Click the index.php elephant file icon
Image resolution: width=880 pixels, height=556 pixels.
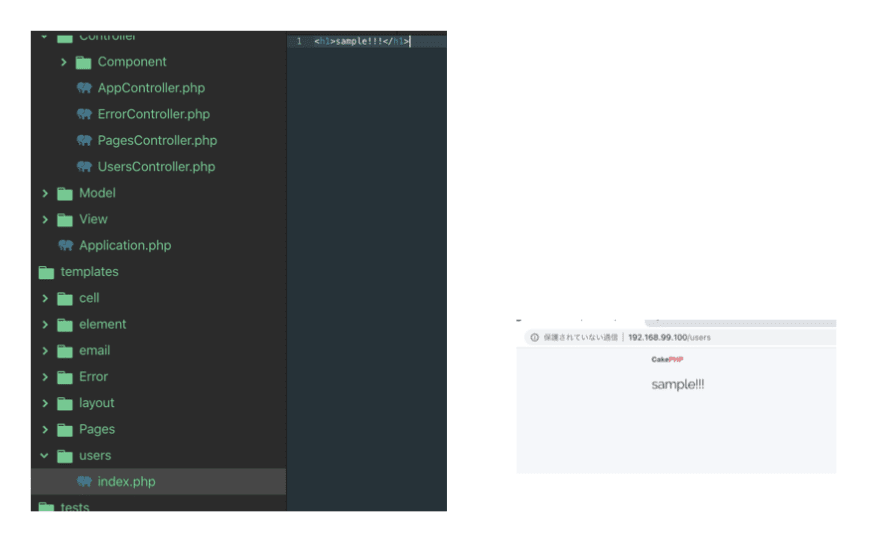pos(84,481)
